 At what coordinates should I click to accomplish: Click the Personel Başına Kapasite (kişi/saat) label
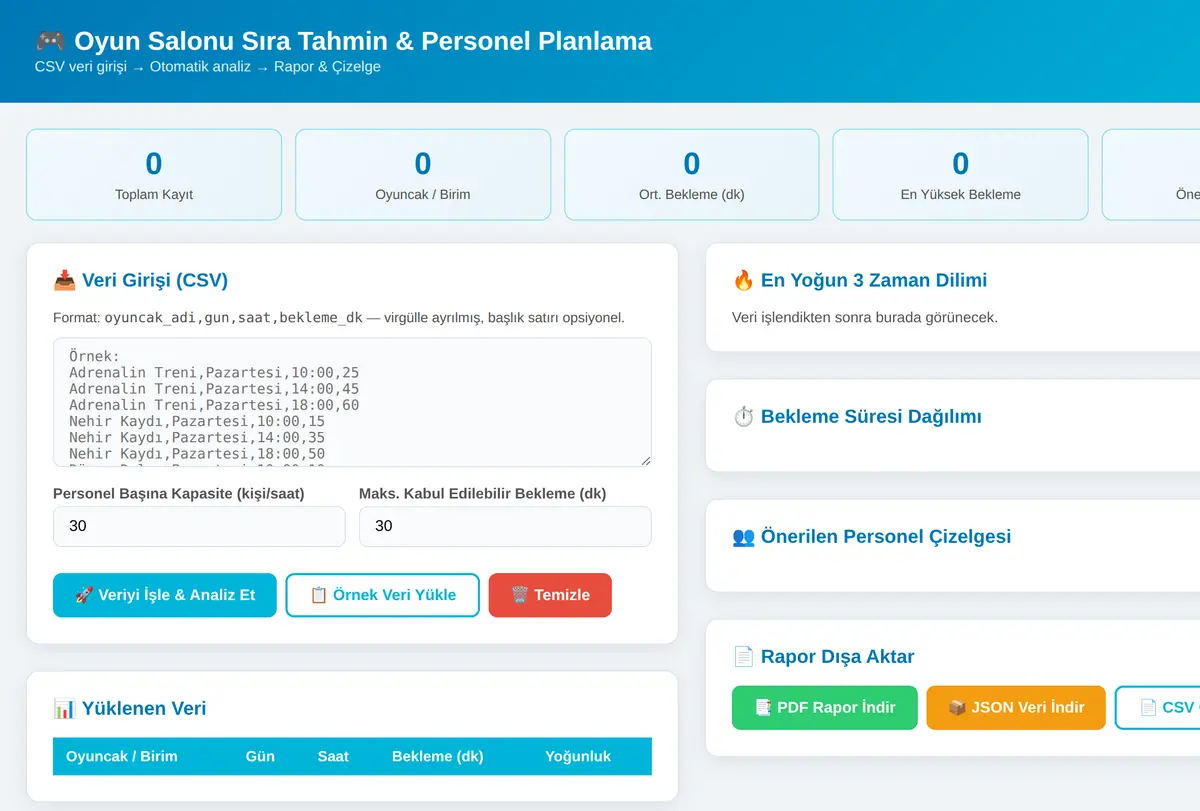[179, 493]
